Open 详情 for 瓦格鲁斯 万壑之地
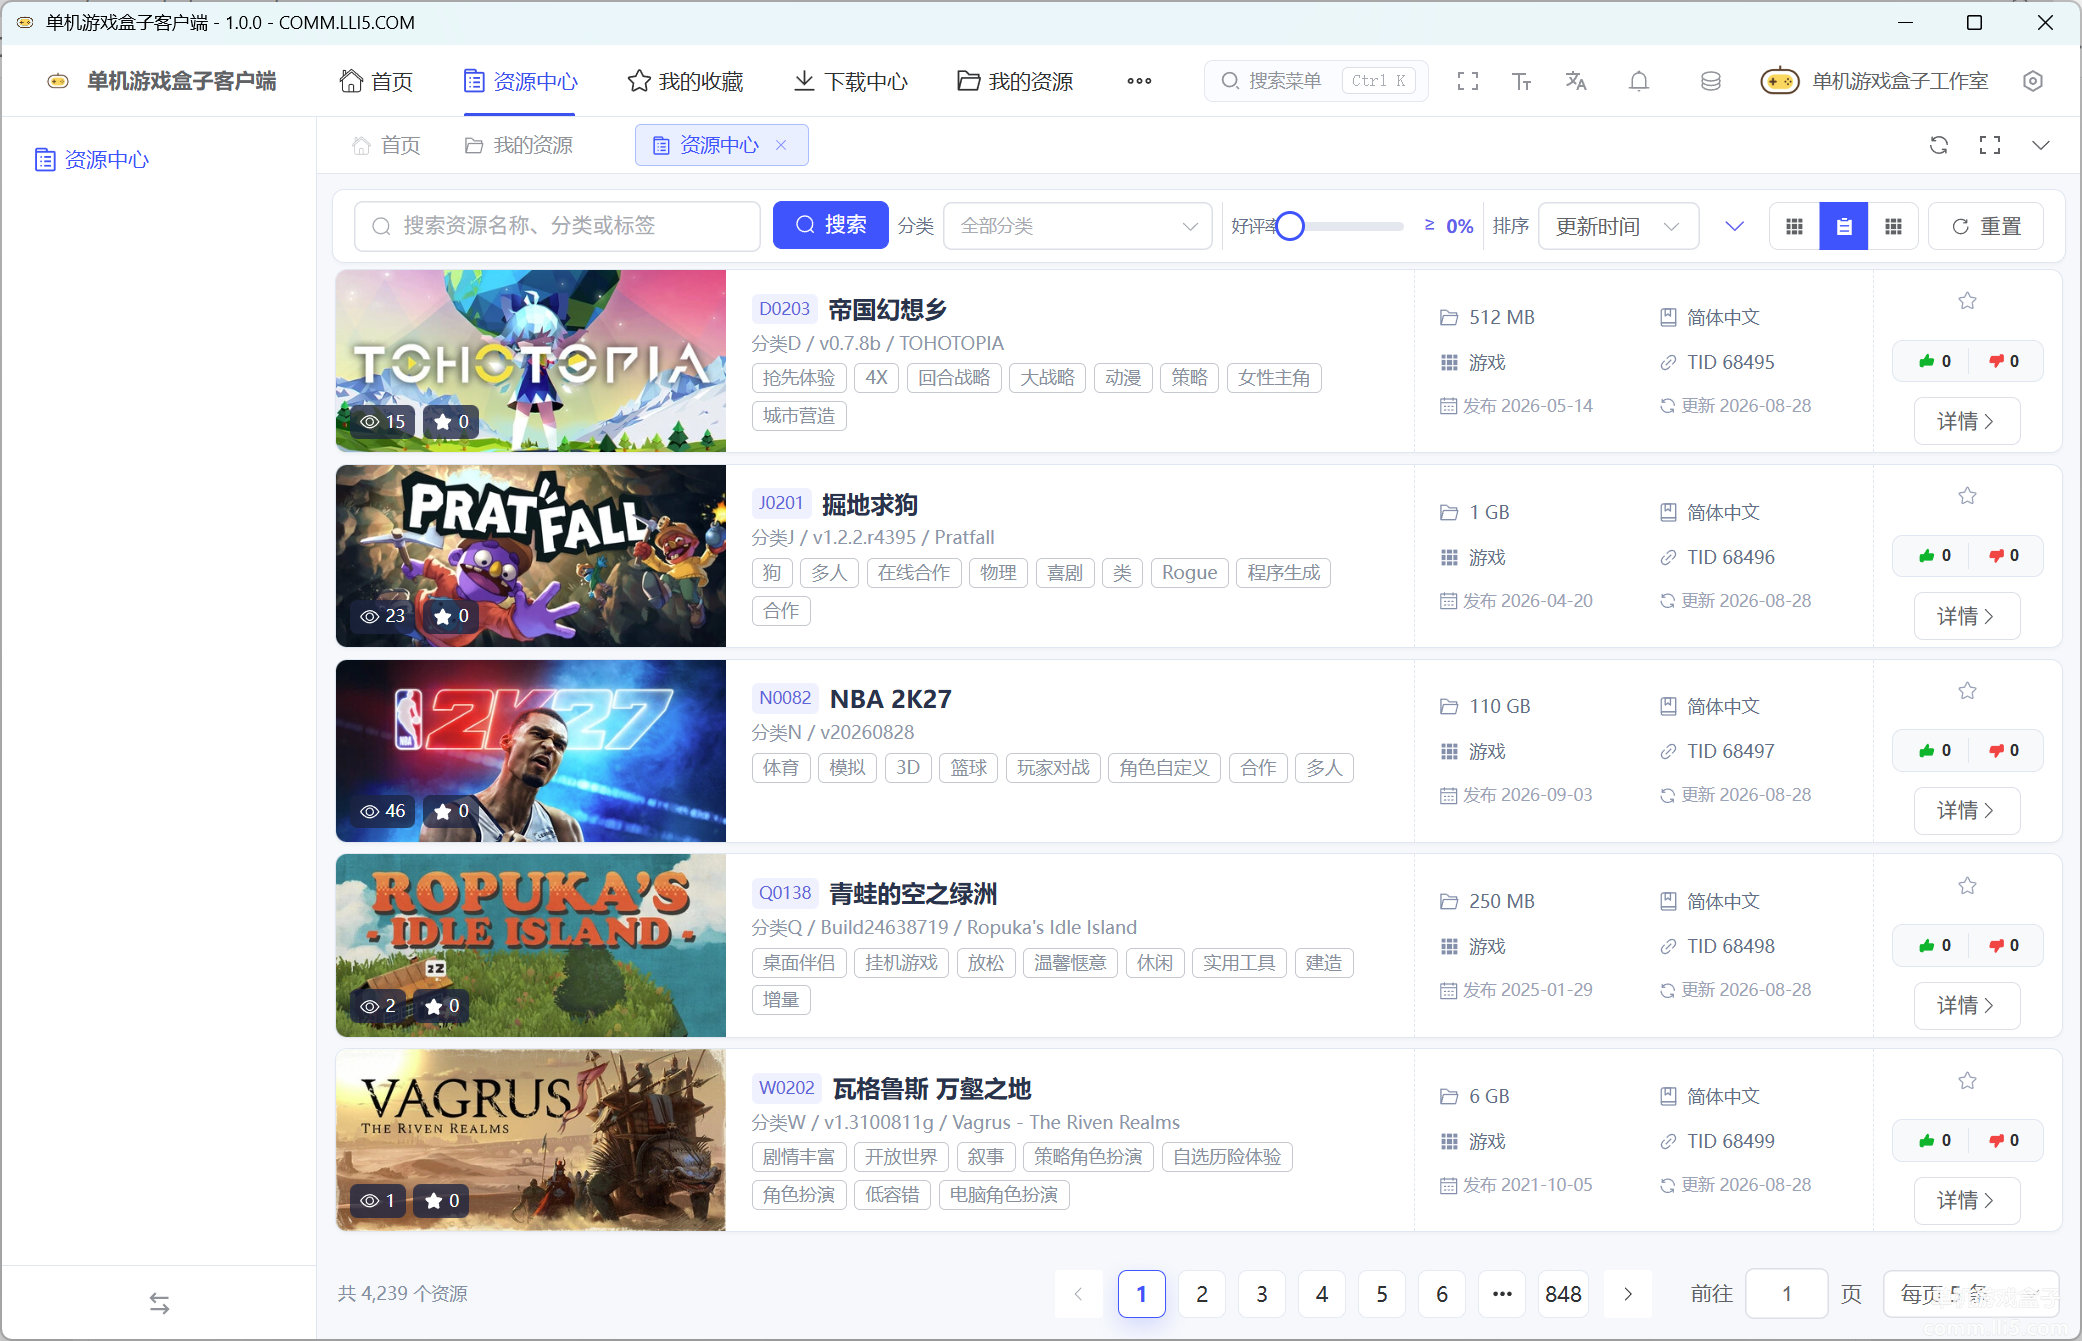Image resolution: width=2082 pixels, height=1341 pixels. point(1967,1200)
